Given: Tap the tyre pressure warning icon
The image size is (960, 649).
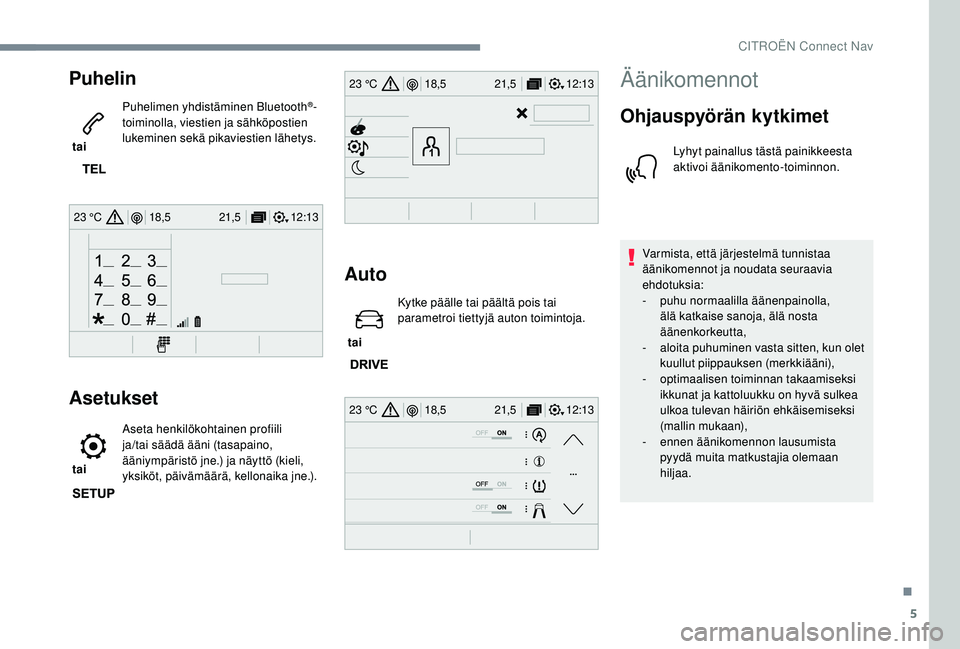Looking at the screenshot, I should click(x=539, y=486).
